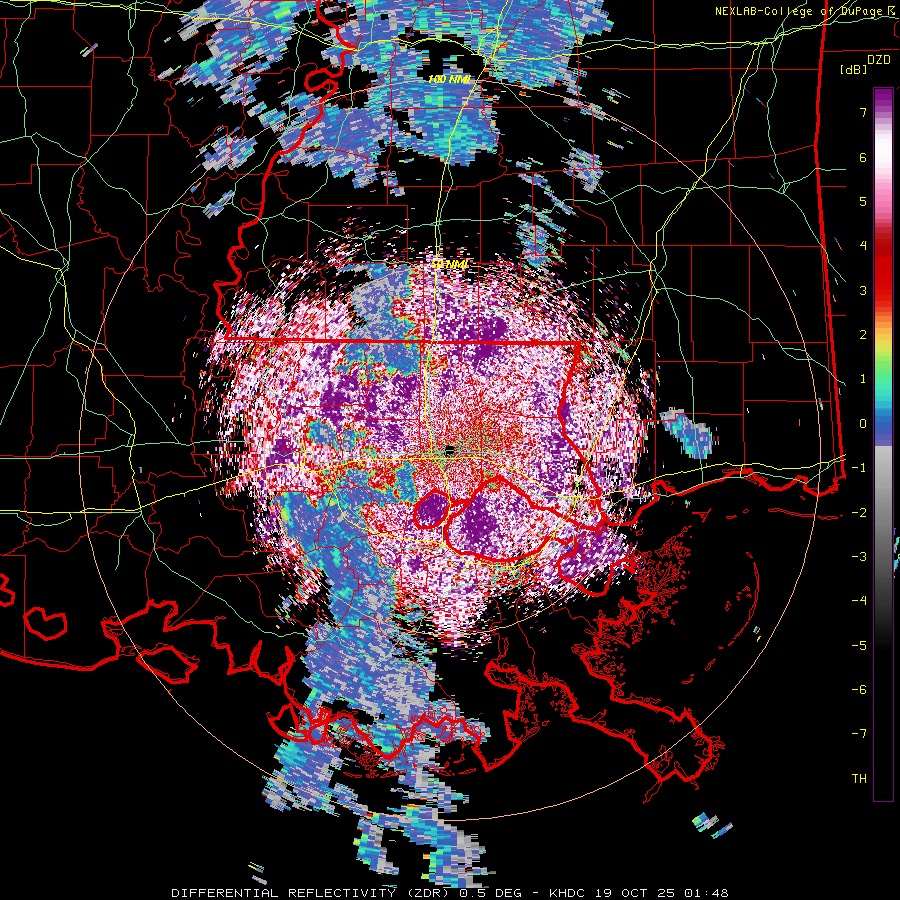Click the DZD label above the color scale
Viewport: 900px width, 900px height.
[x=879, y=60]
